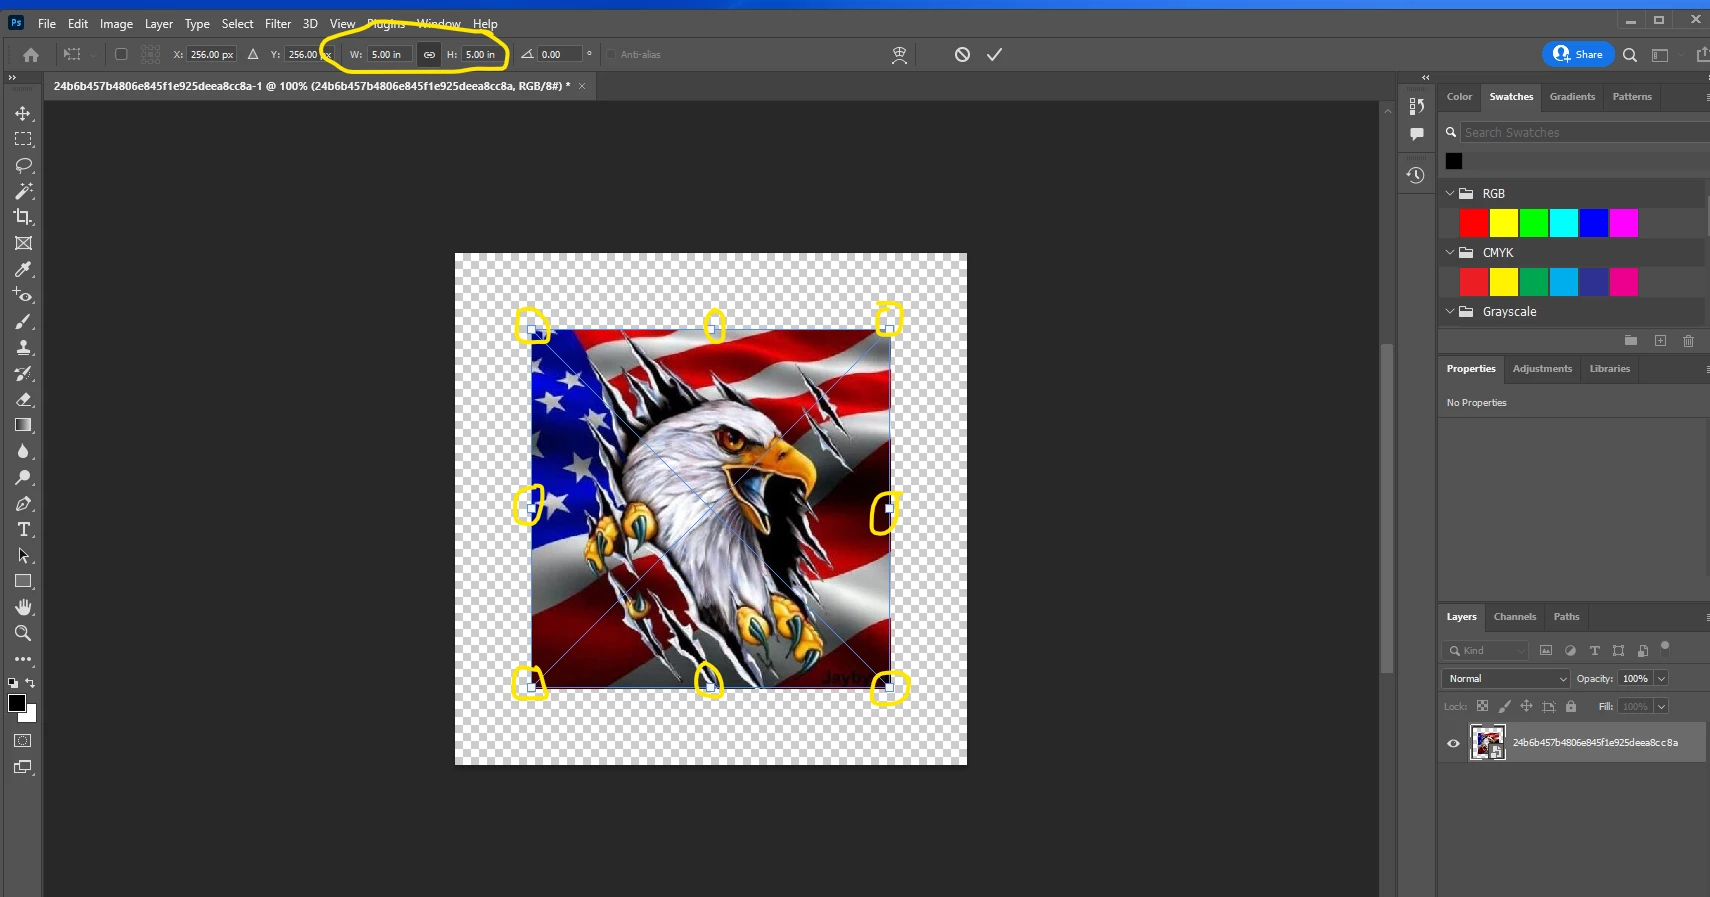Toggle relative positioning delta triangle
The width and height of the screenshot is (1710, 897).
(x=253, y=55)
